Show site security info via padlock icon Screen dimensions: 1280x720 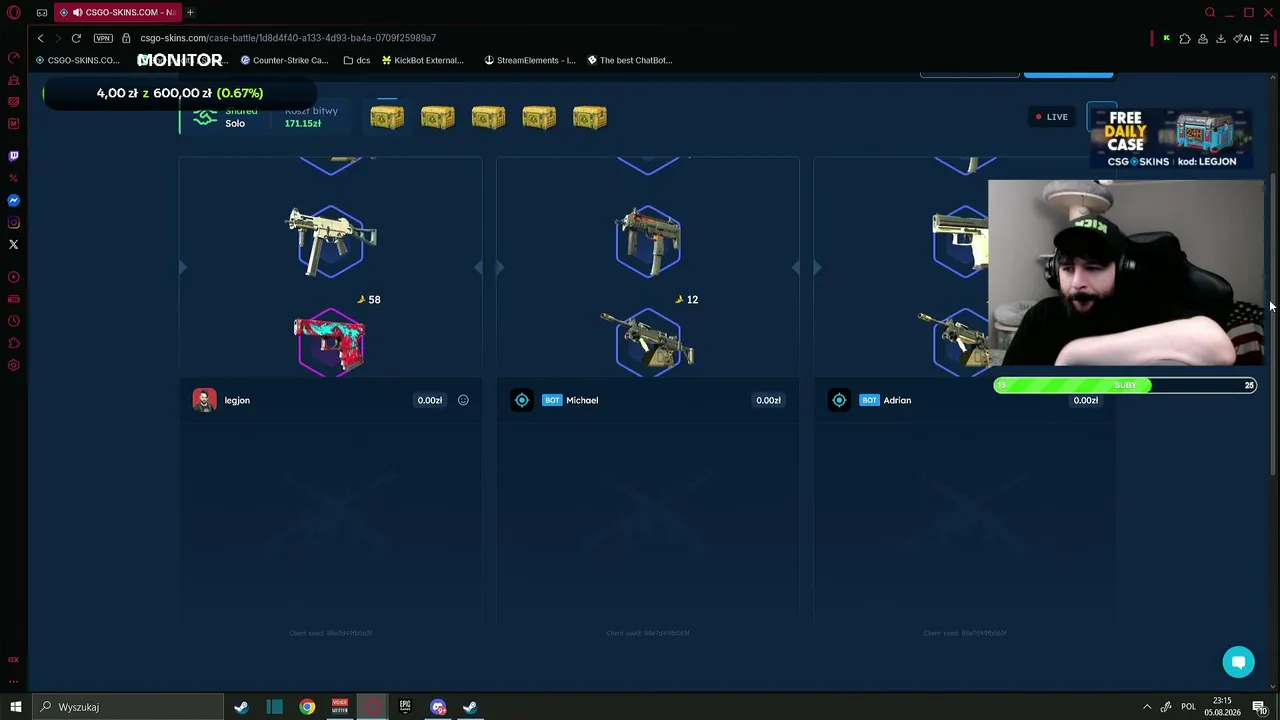(127, 38)
